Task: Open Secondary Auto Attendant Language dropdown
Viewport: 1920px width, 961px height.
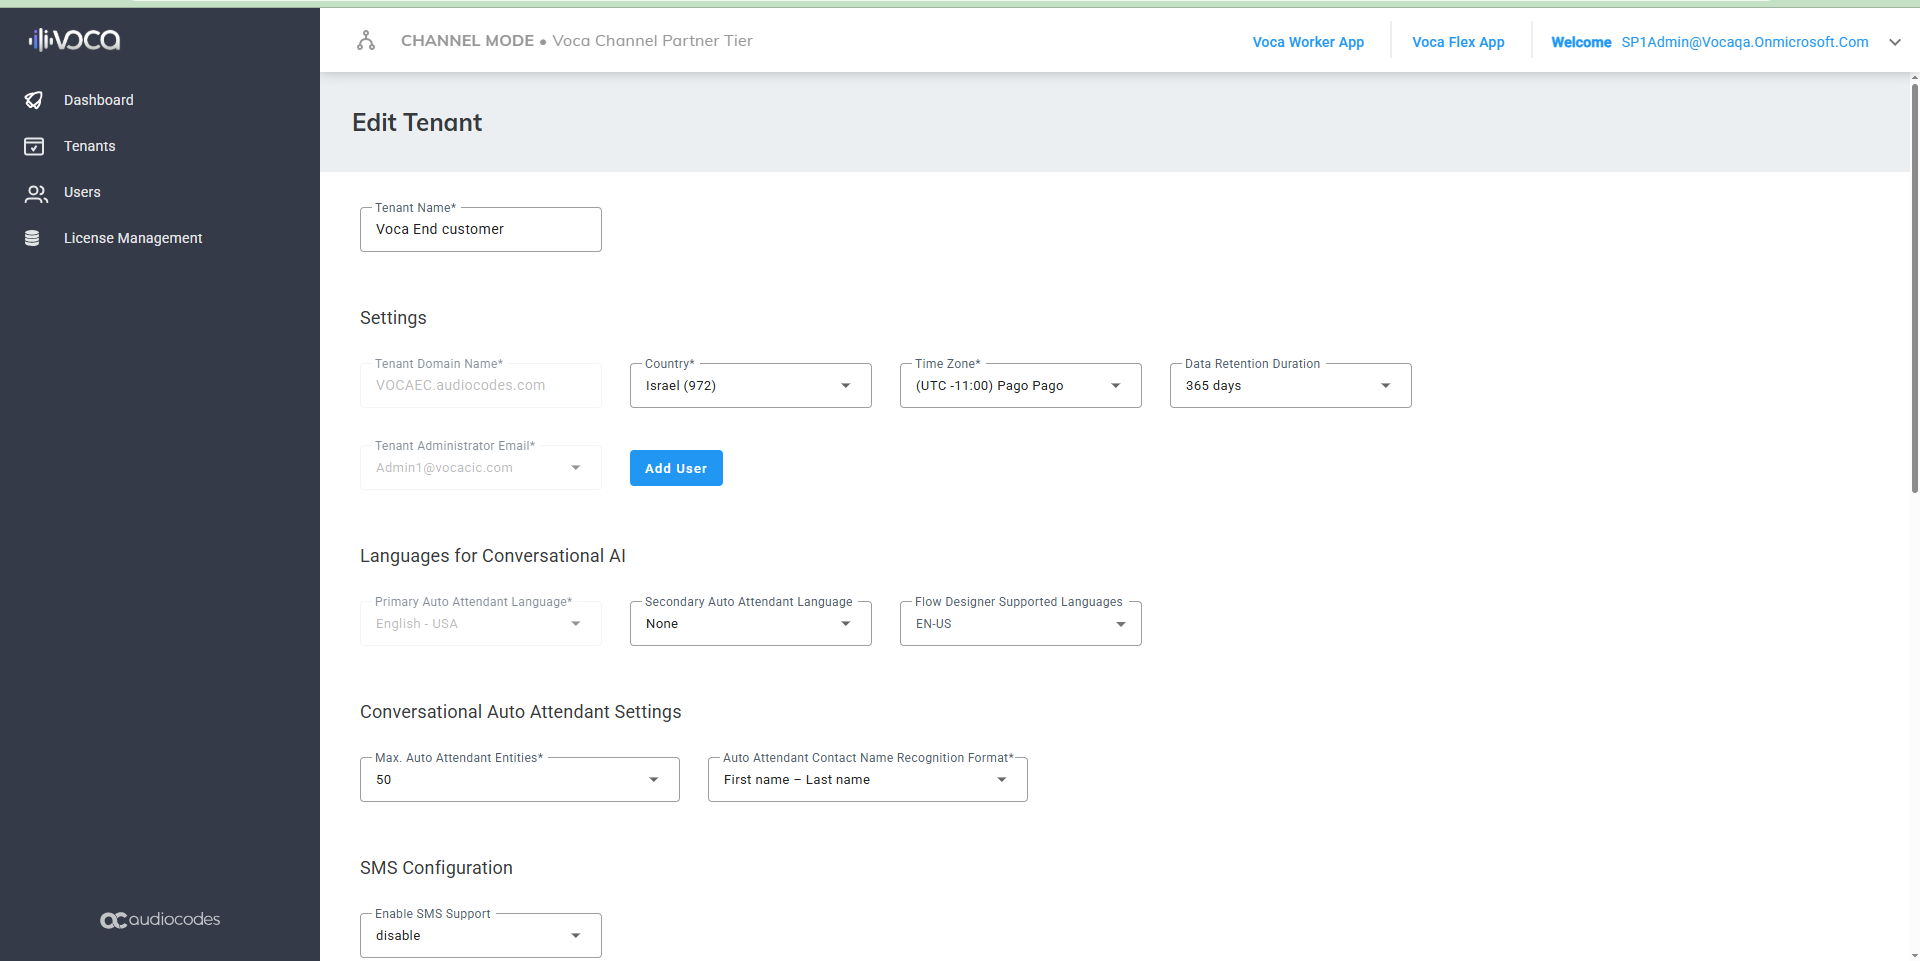Action: pos(750,624)
